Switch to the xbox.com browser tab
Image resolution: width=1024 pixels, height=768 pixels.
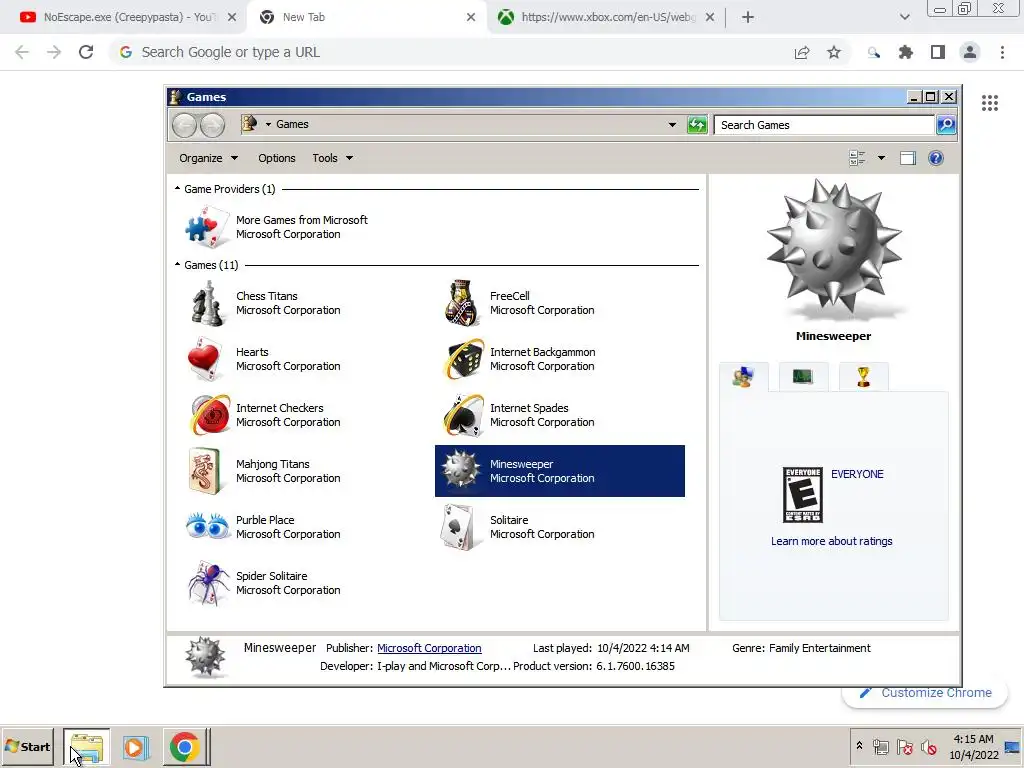pyautogui.click(x=606, y=17)
